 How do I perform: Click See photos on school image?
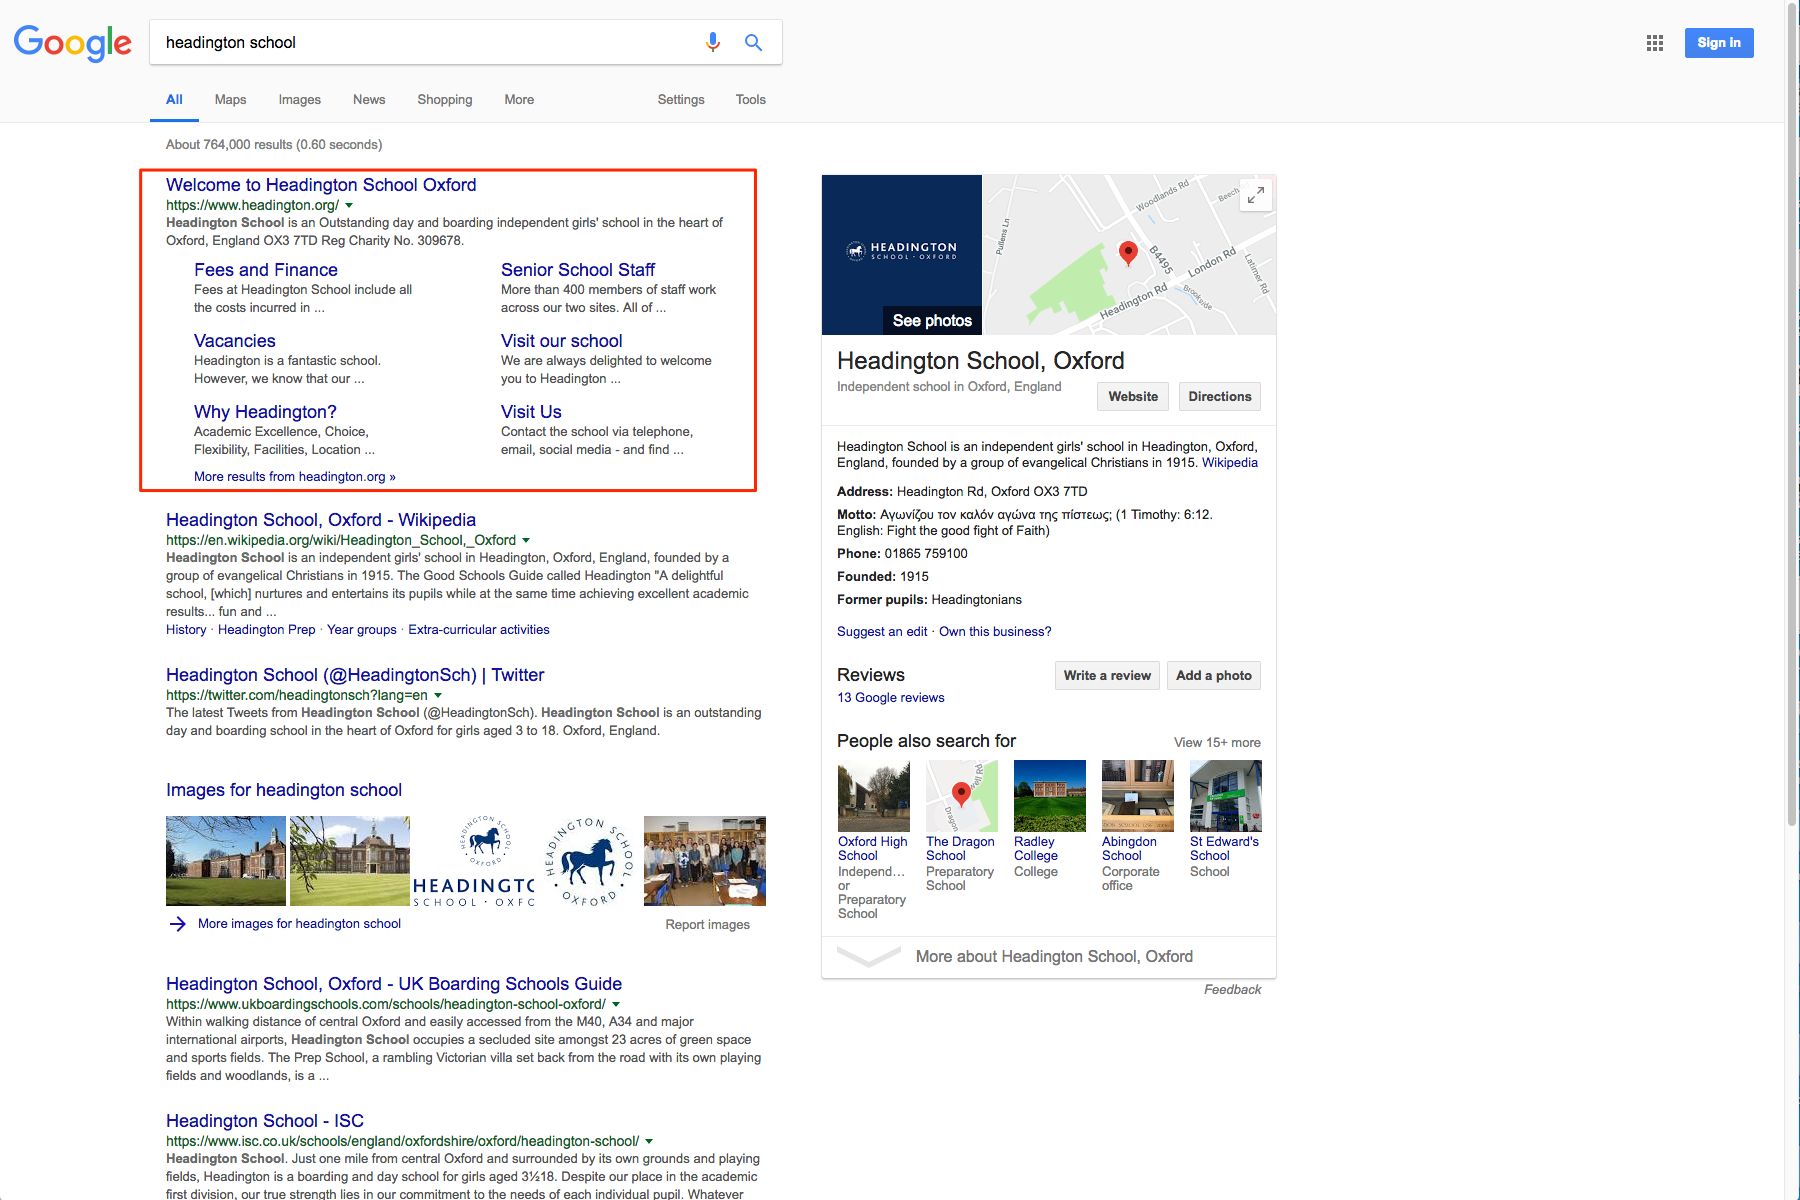932,321
